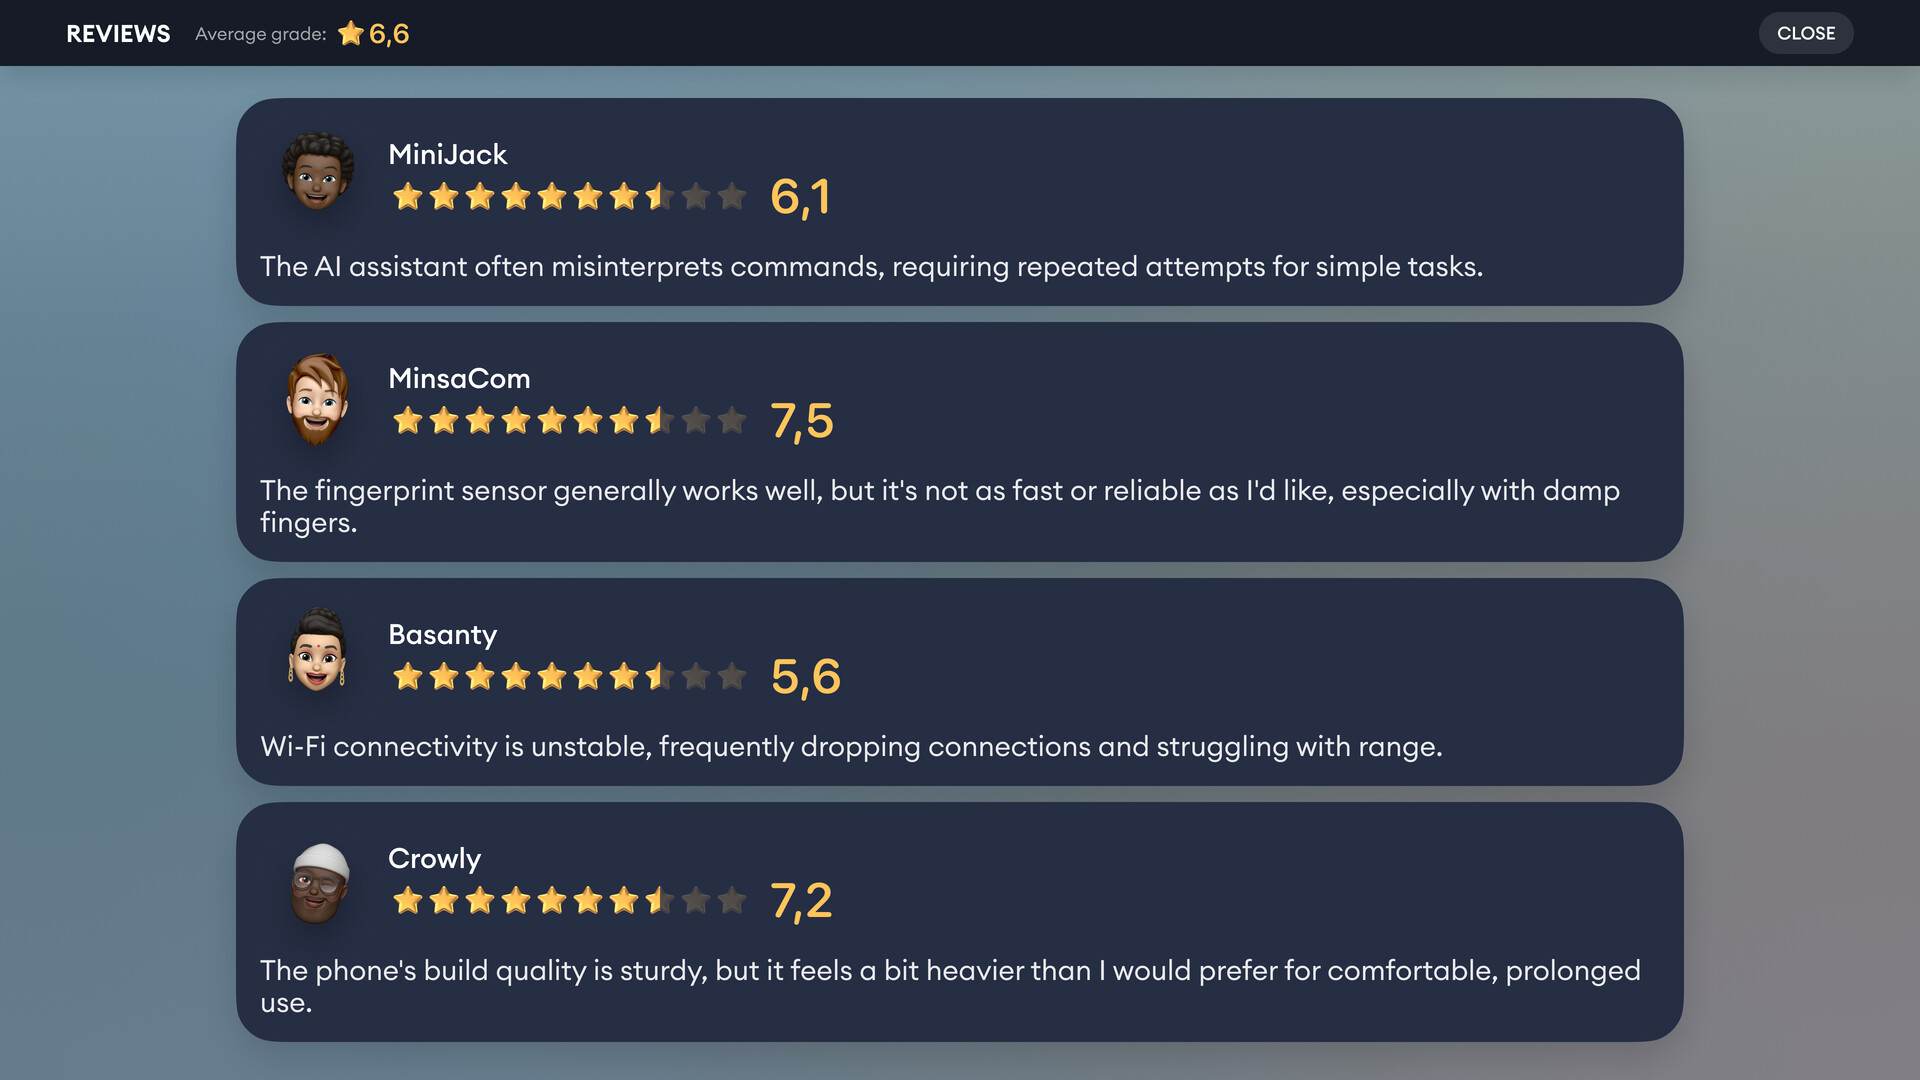Click the gold star beside average grade
This screenshot has width=1920, height=1080.
(351, 33)
